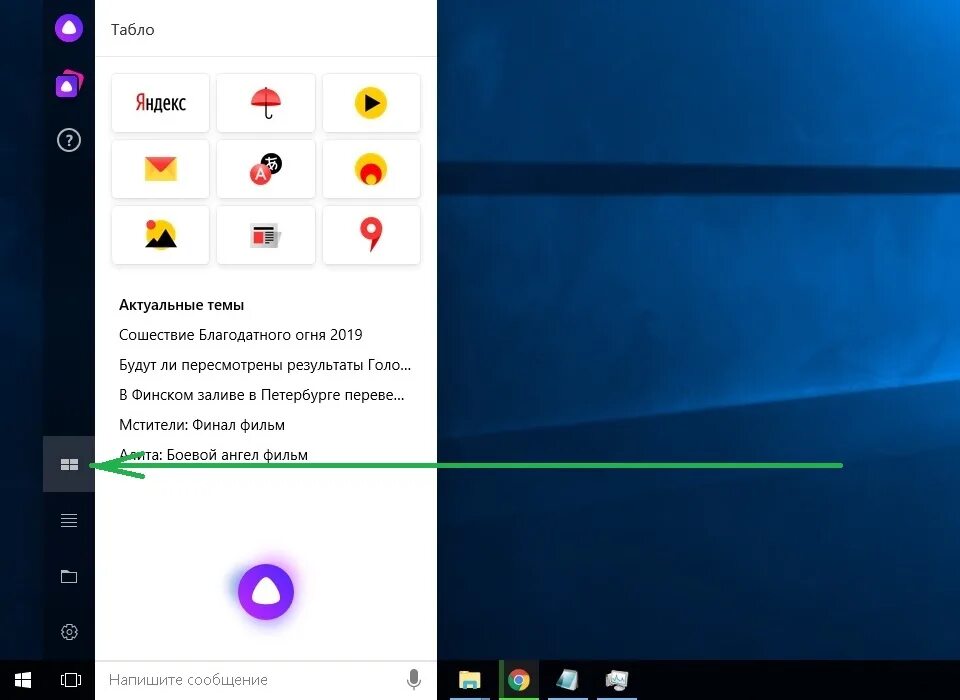Open topic В Финском заливе в Петербурге

click(261, 395)
